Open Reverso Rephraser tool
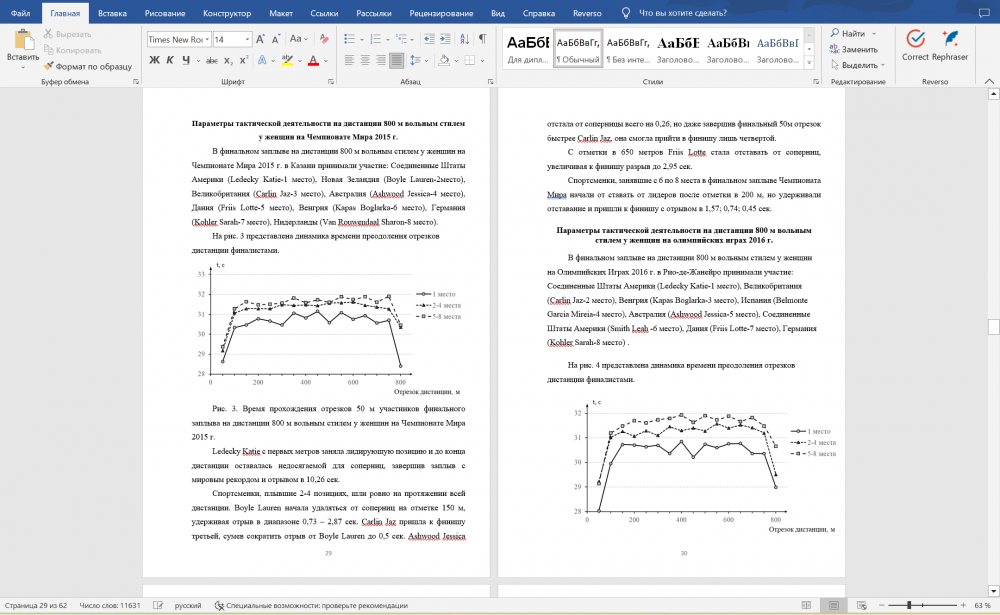The image size is (1000, 615). pos(949,47)
